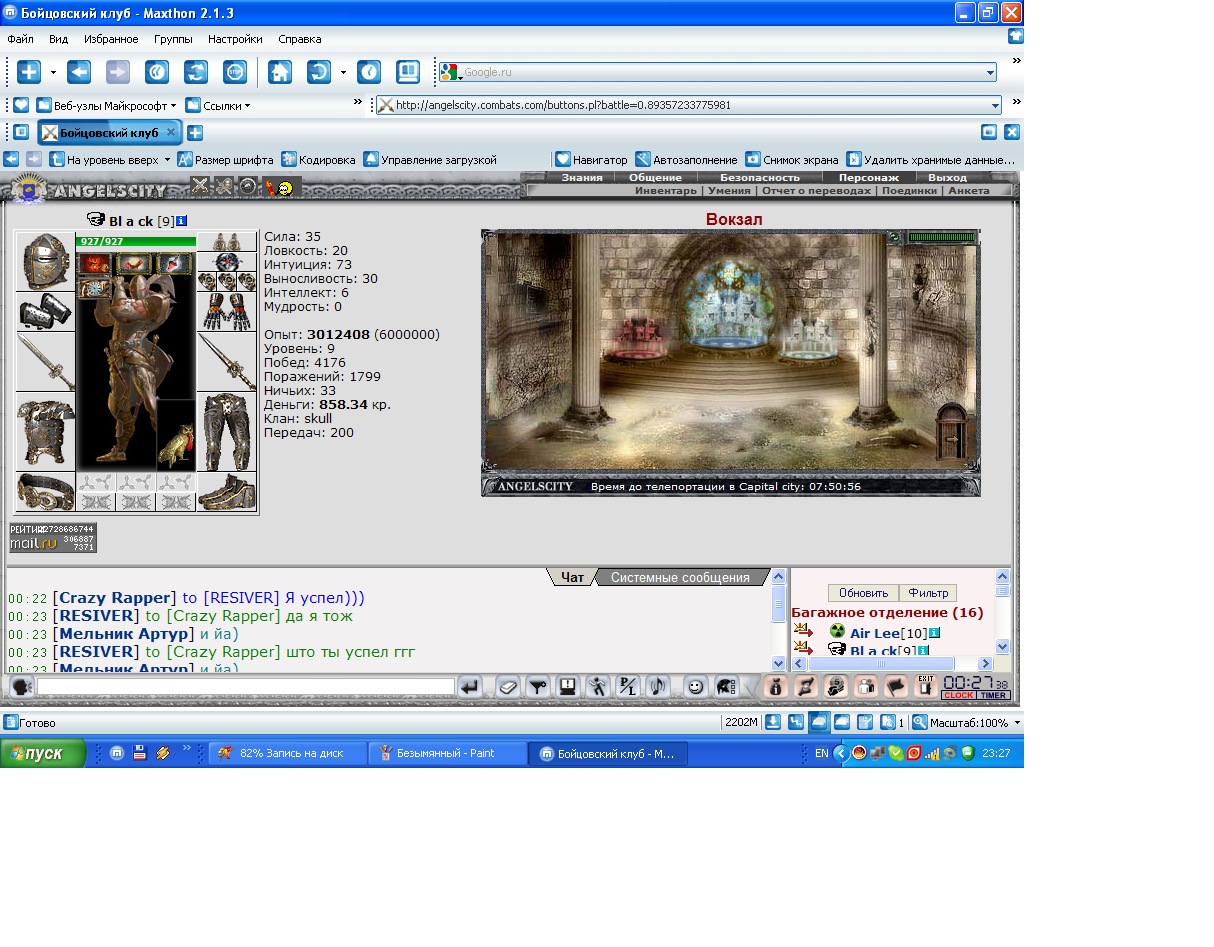
Task: Go back using the Back arrow button
Action: point(79,72)
